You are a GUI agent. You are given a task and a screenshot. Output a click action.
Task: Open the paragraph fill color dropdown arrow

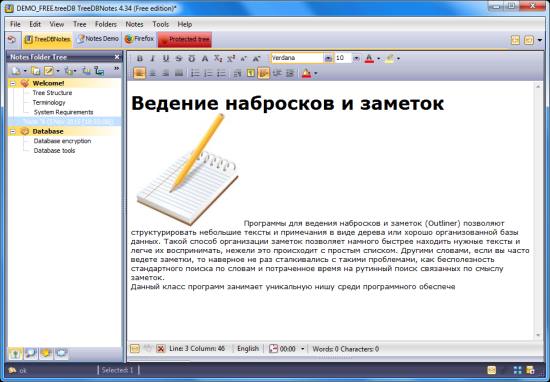point(316,73)
